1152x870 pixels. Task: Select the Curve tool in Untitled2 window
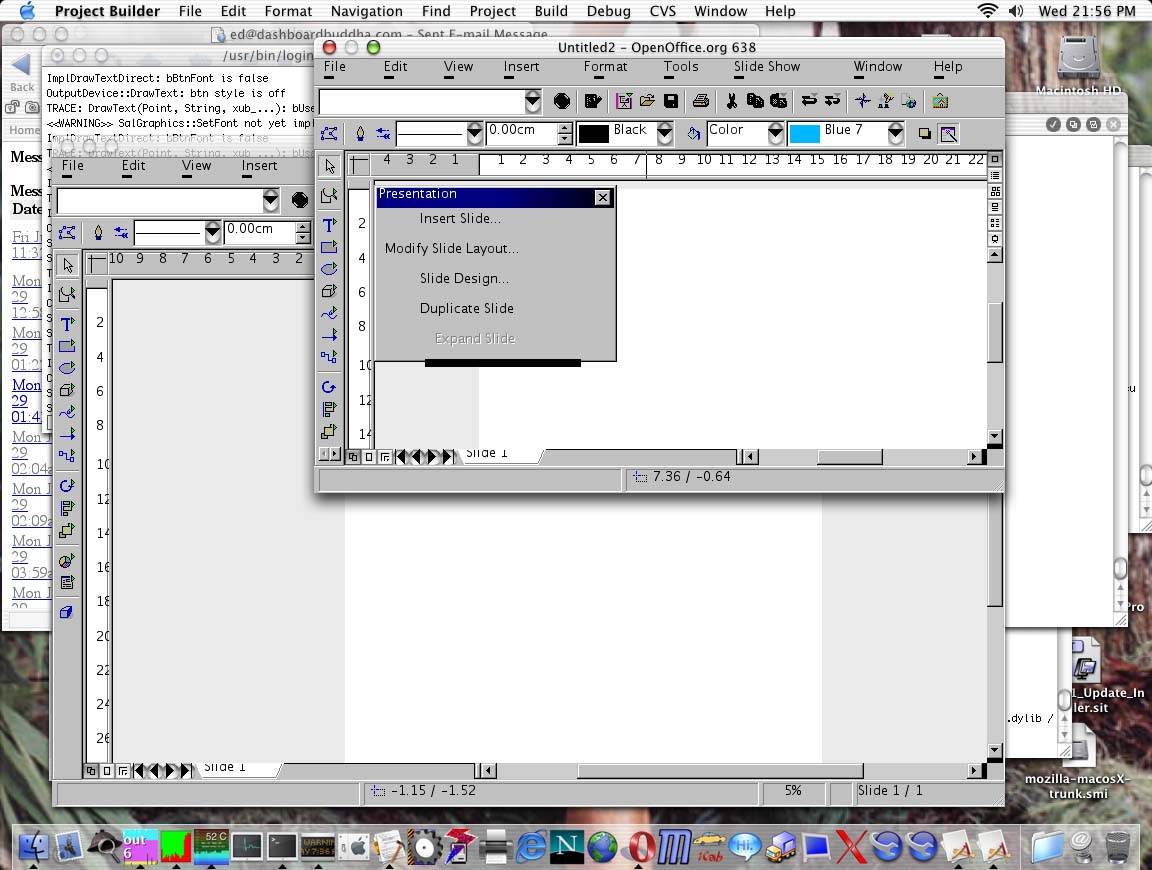pyautogui.click(x=329, y=313)
